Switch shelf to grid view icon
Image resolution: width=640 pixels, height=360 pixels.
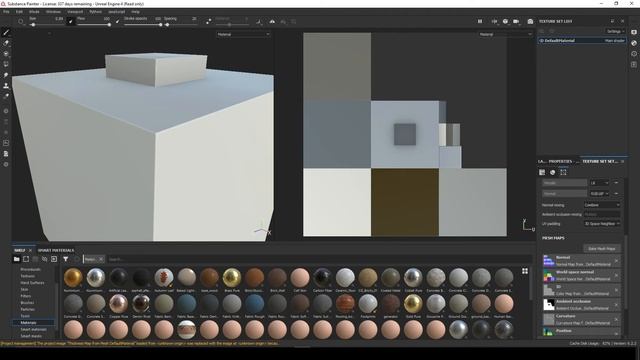click(525, 271)
